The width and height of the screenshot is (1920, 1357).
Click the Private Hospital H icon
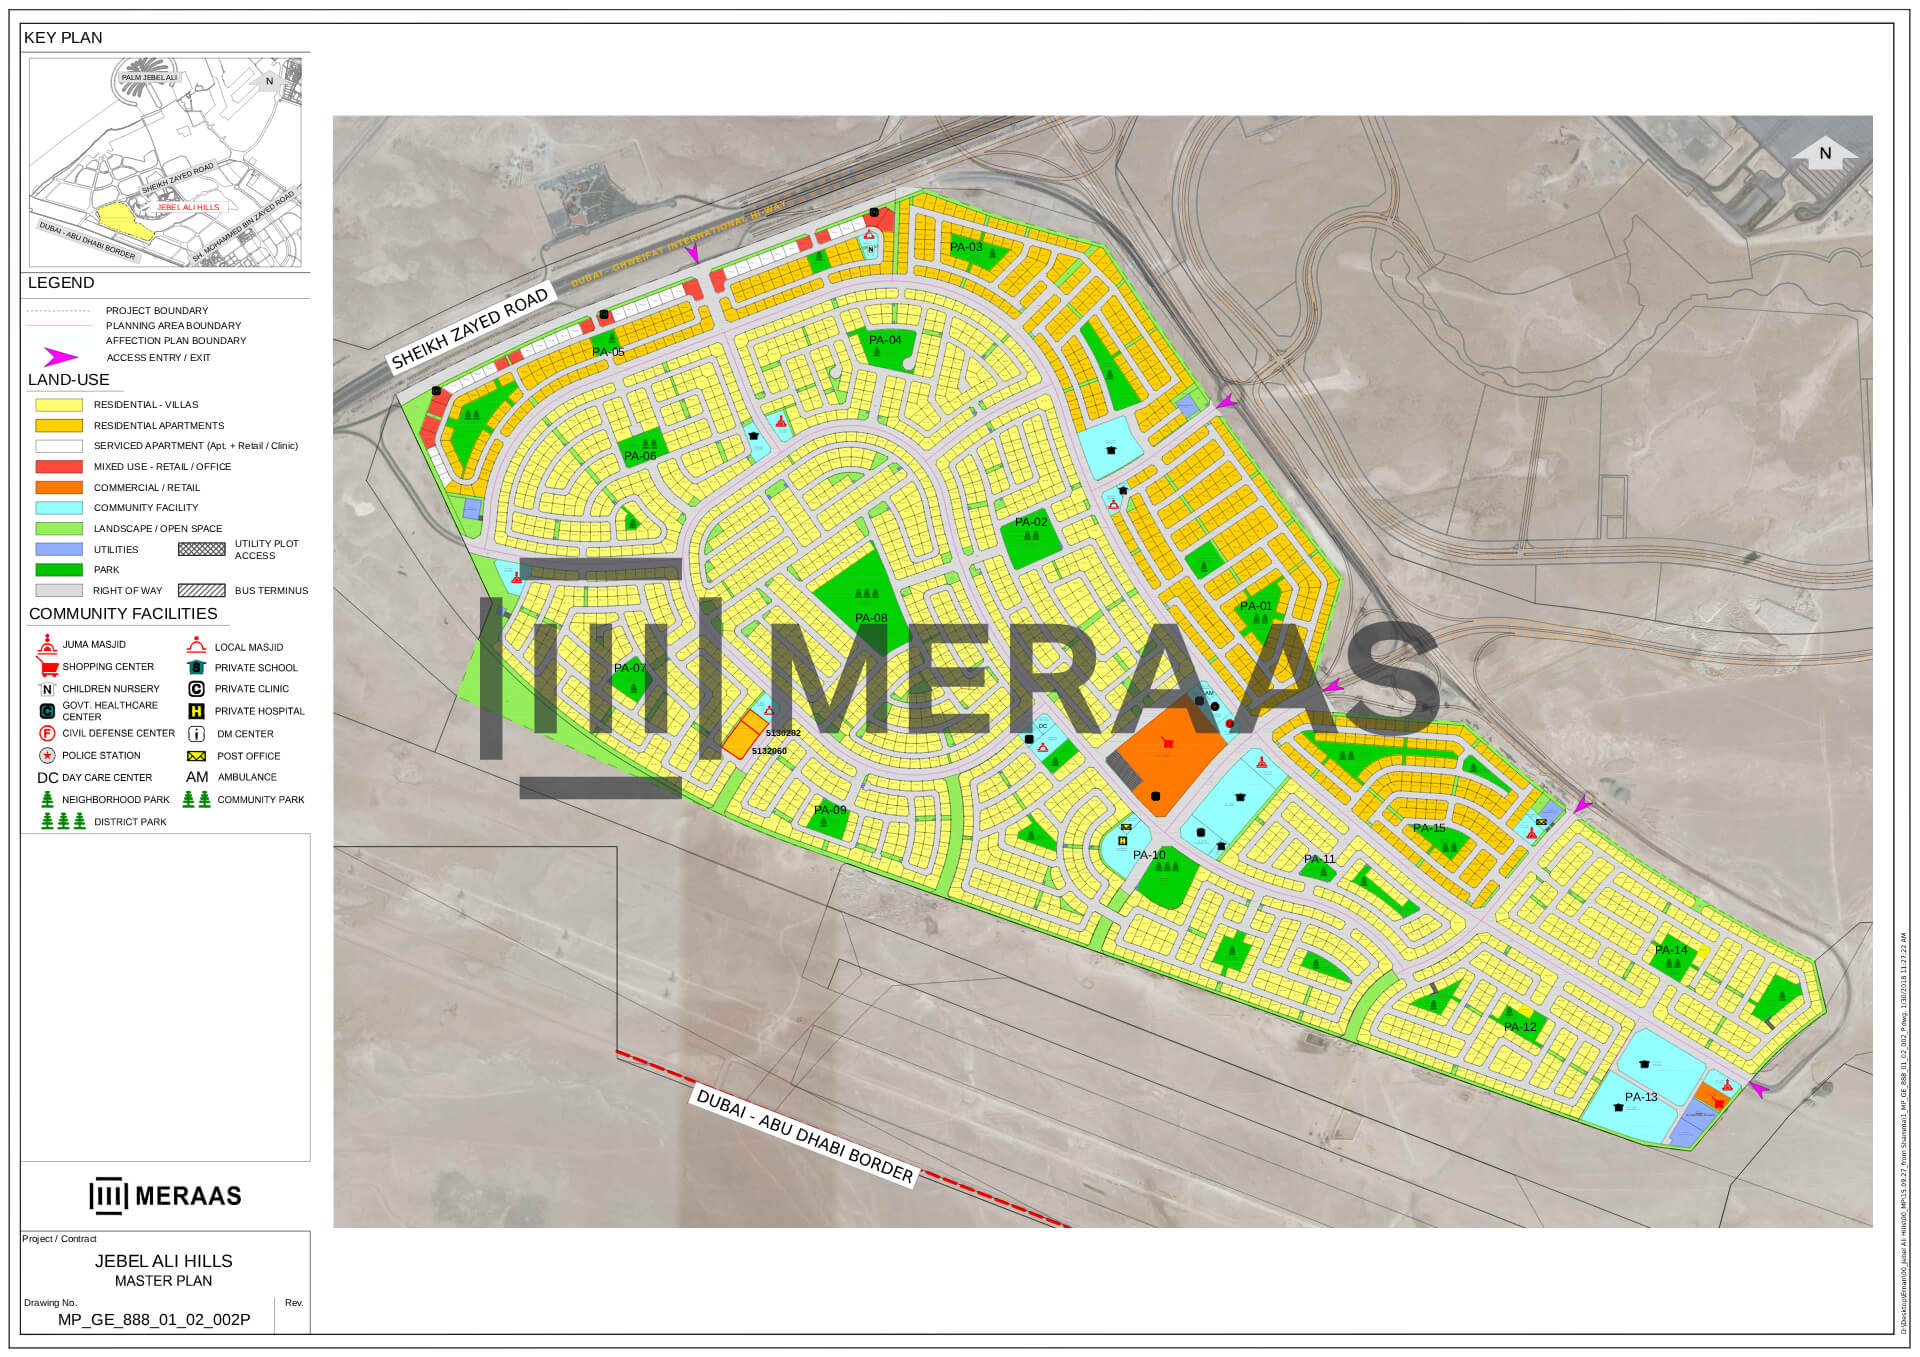[196, 711]
